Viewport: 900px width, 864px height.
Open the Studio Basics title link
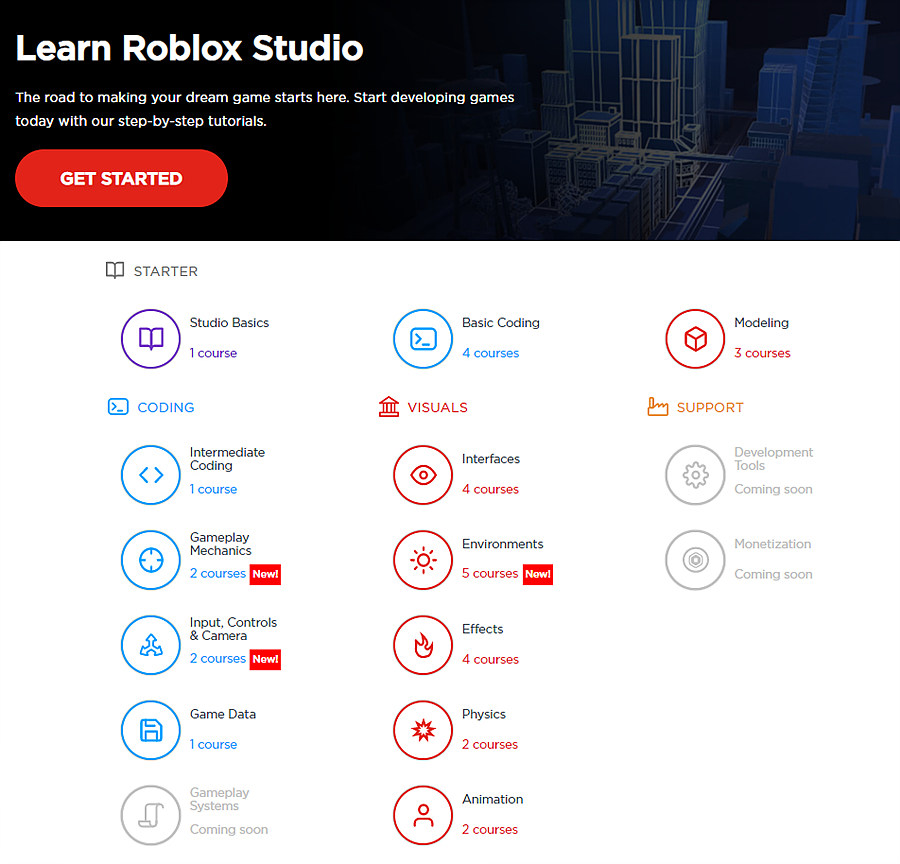[229, 323]
